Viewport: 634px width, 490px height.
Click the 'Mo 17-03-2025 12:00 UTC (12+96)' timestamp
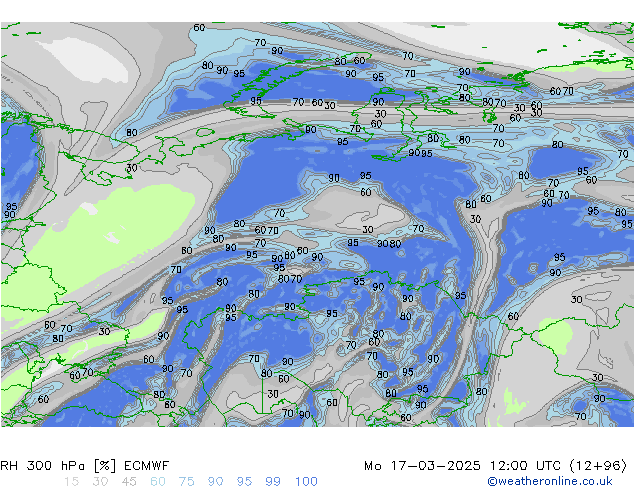(495, 465)
